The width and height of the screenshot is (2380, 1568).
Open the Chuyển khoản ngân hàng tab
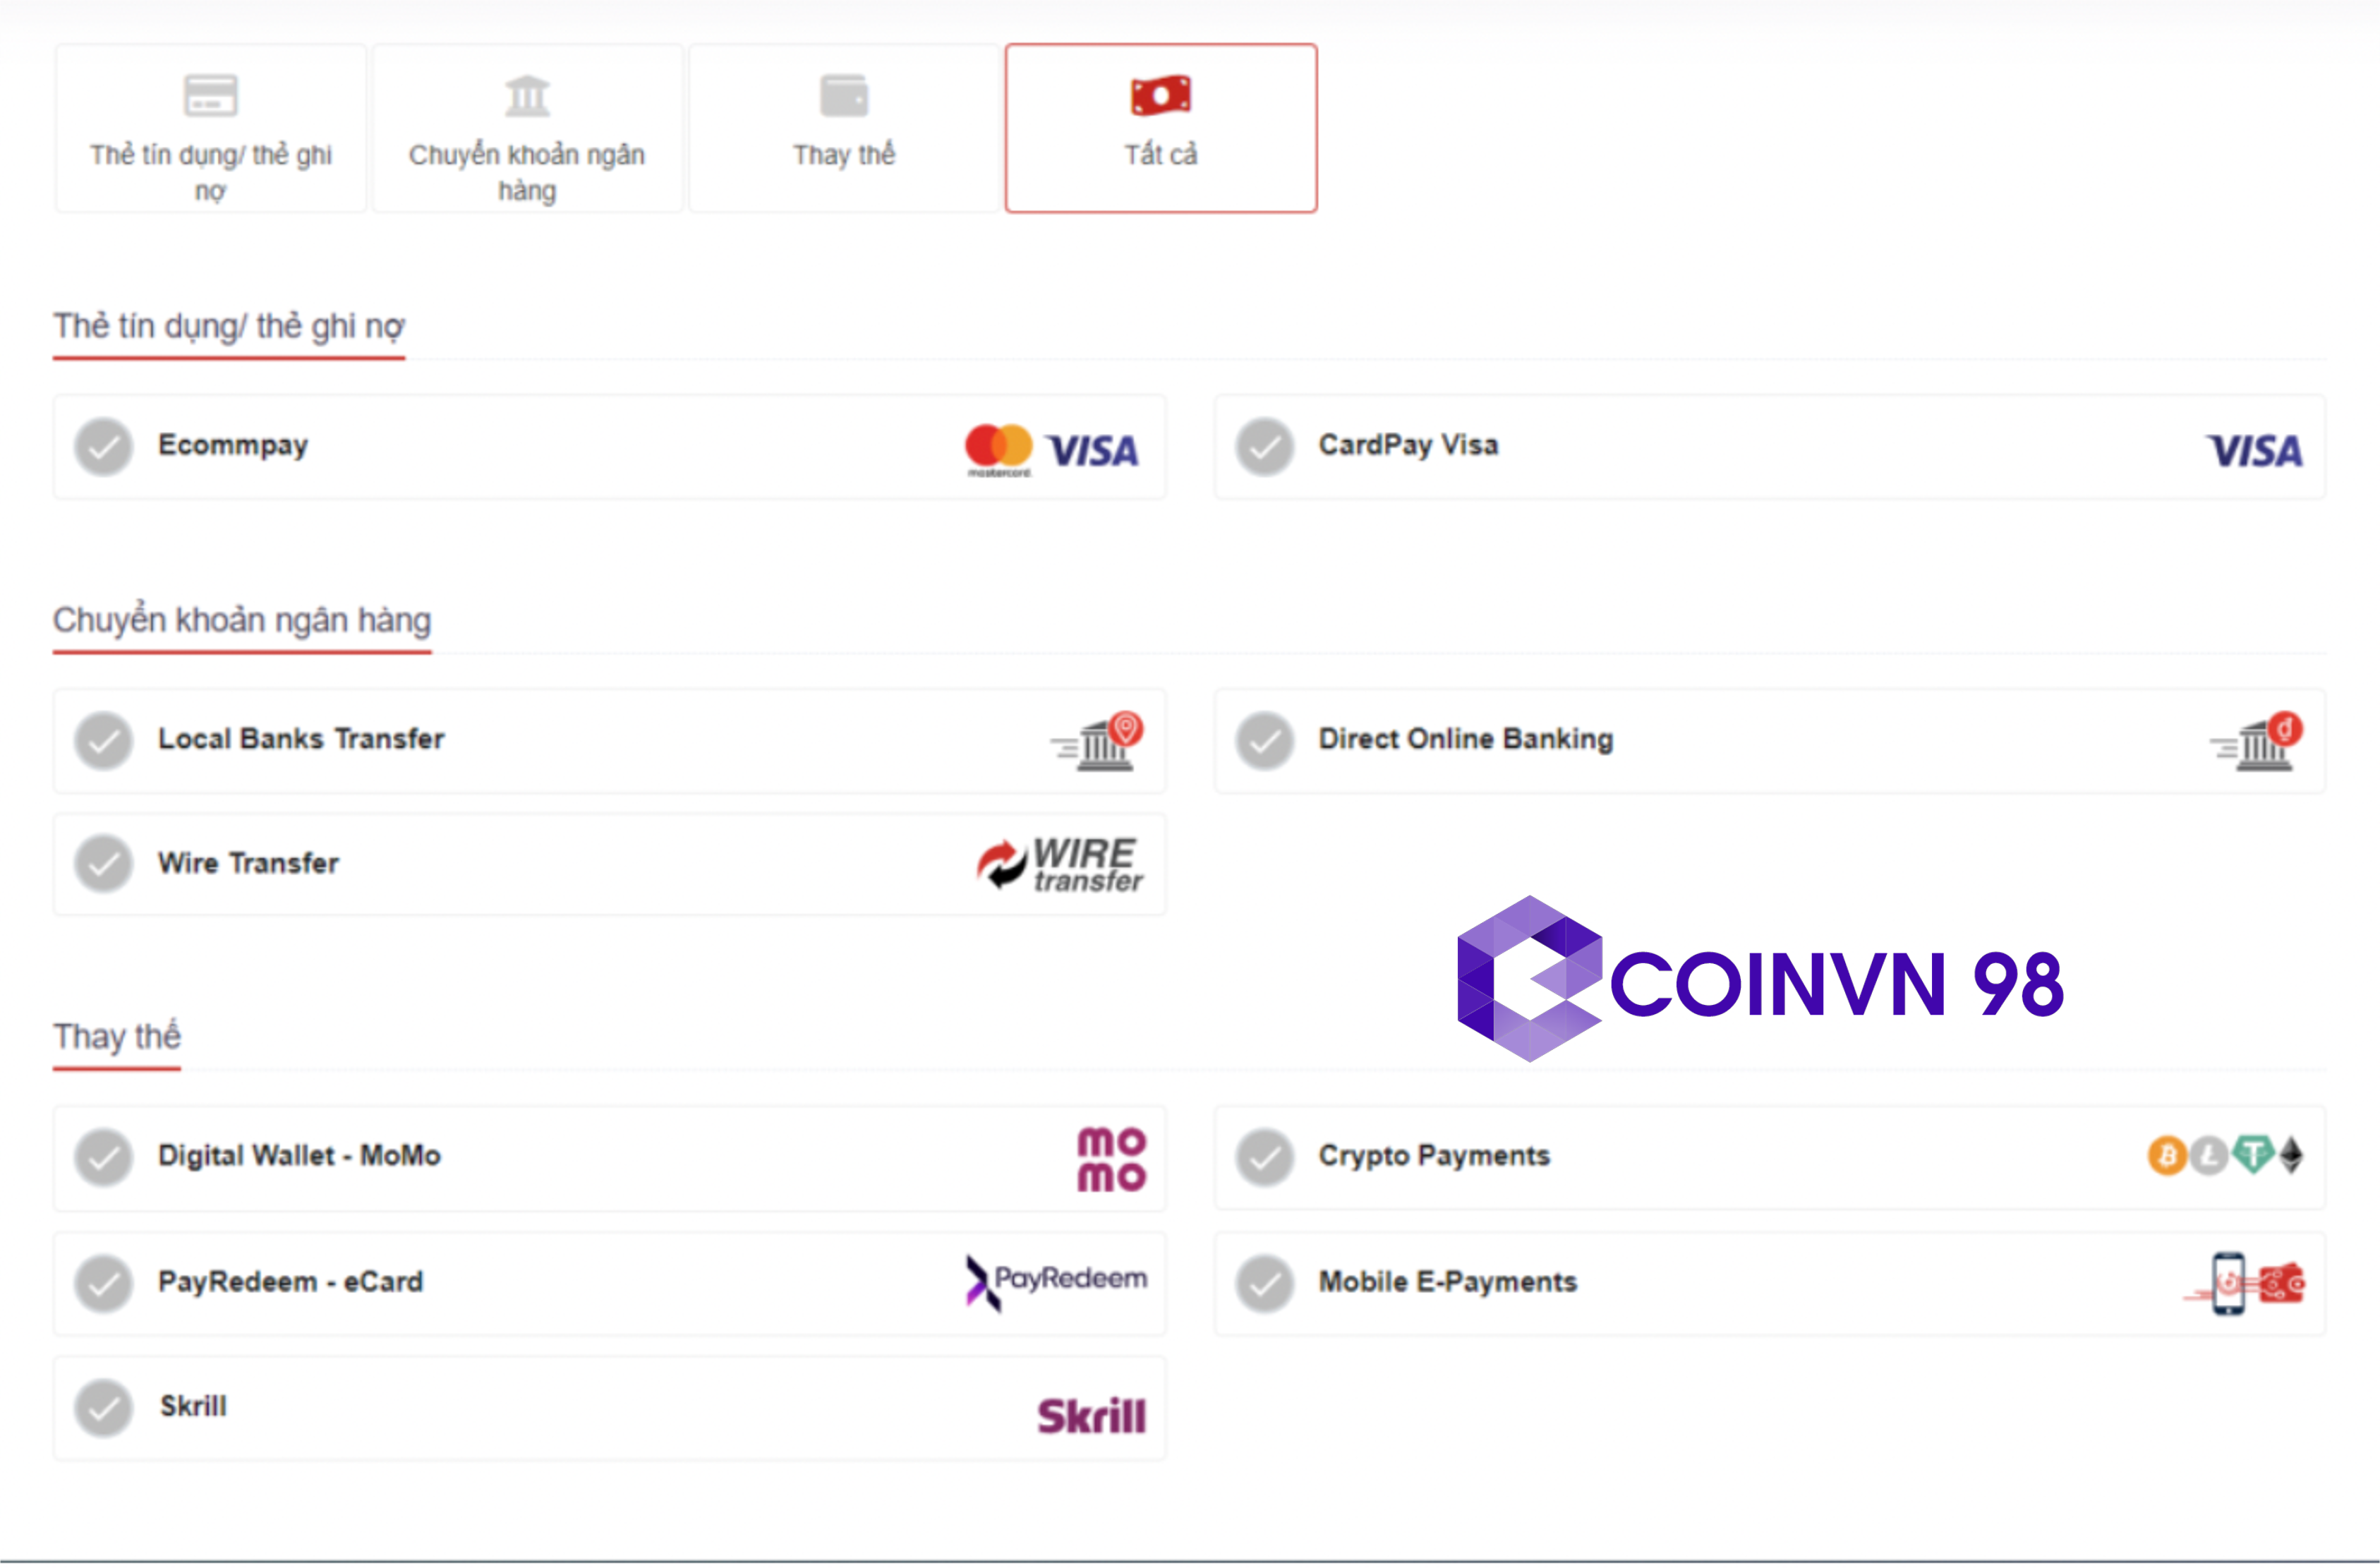tap(527, 128)
